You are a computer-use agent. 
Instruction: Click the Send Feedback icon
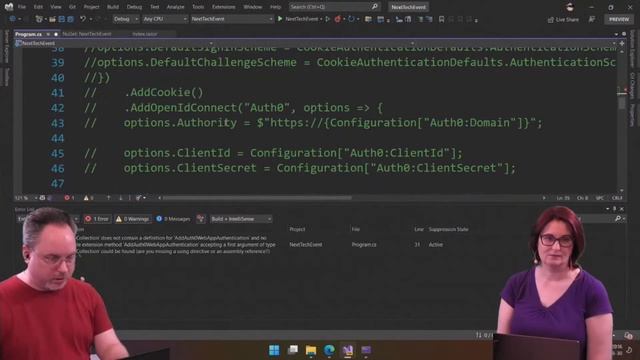point(592,19)
